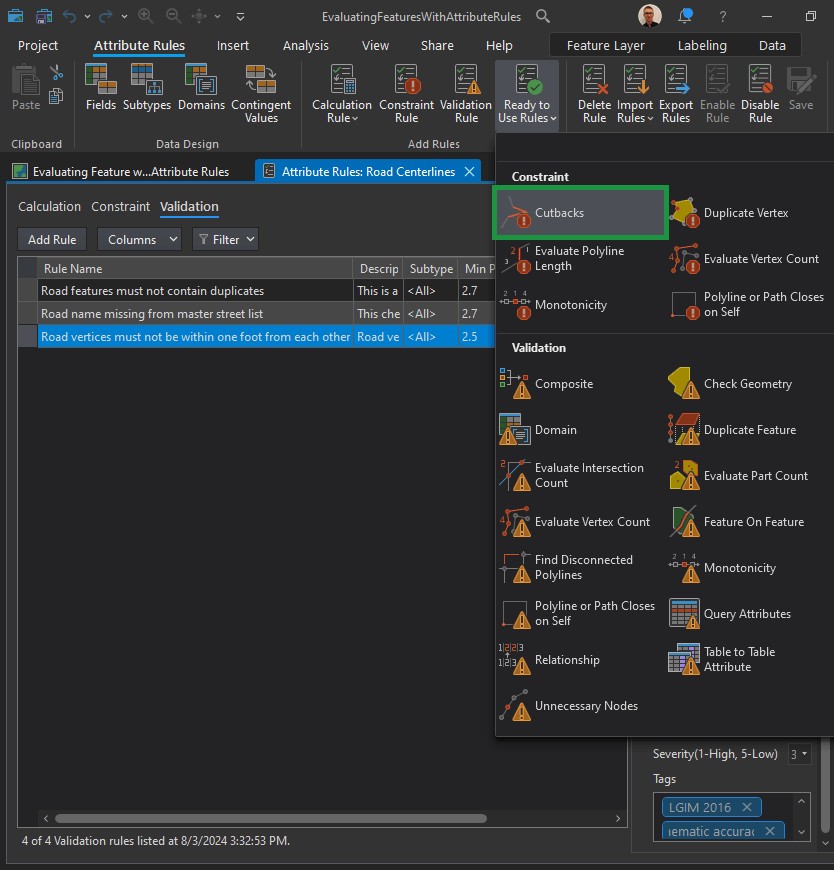Image resolution: width=834 pixels, height=870 pixels.
Task: Open the Domains view
Action: (201, 90)
